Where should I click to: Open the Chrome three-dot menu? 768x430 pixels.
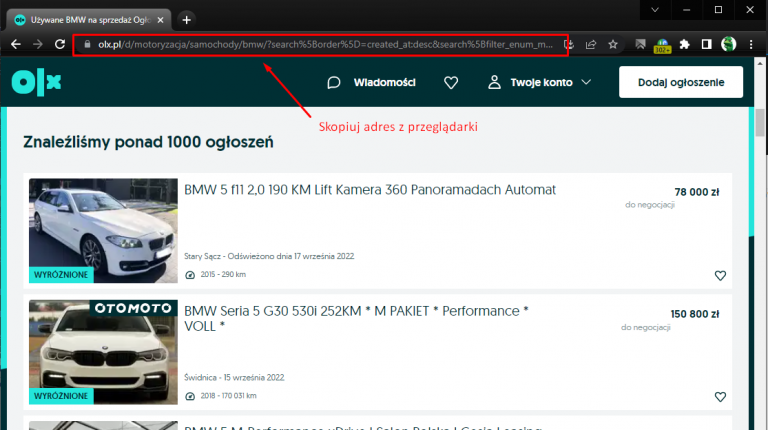point(753,44)
